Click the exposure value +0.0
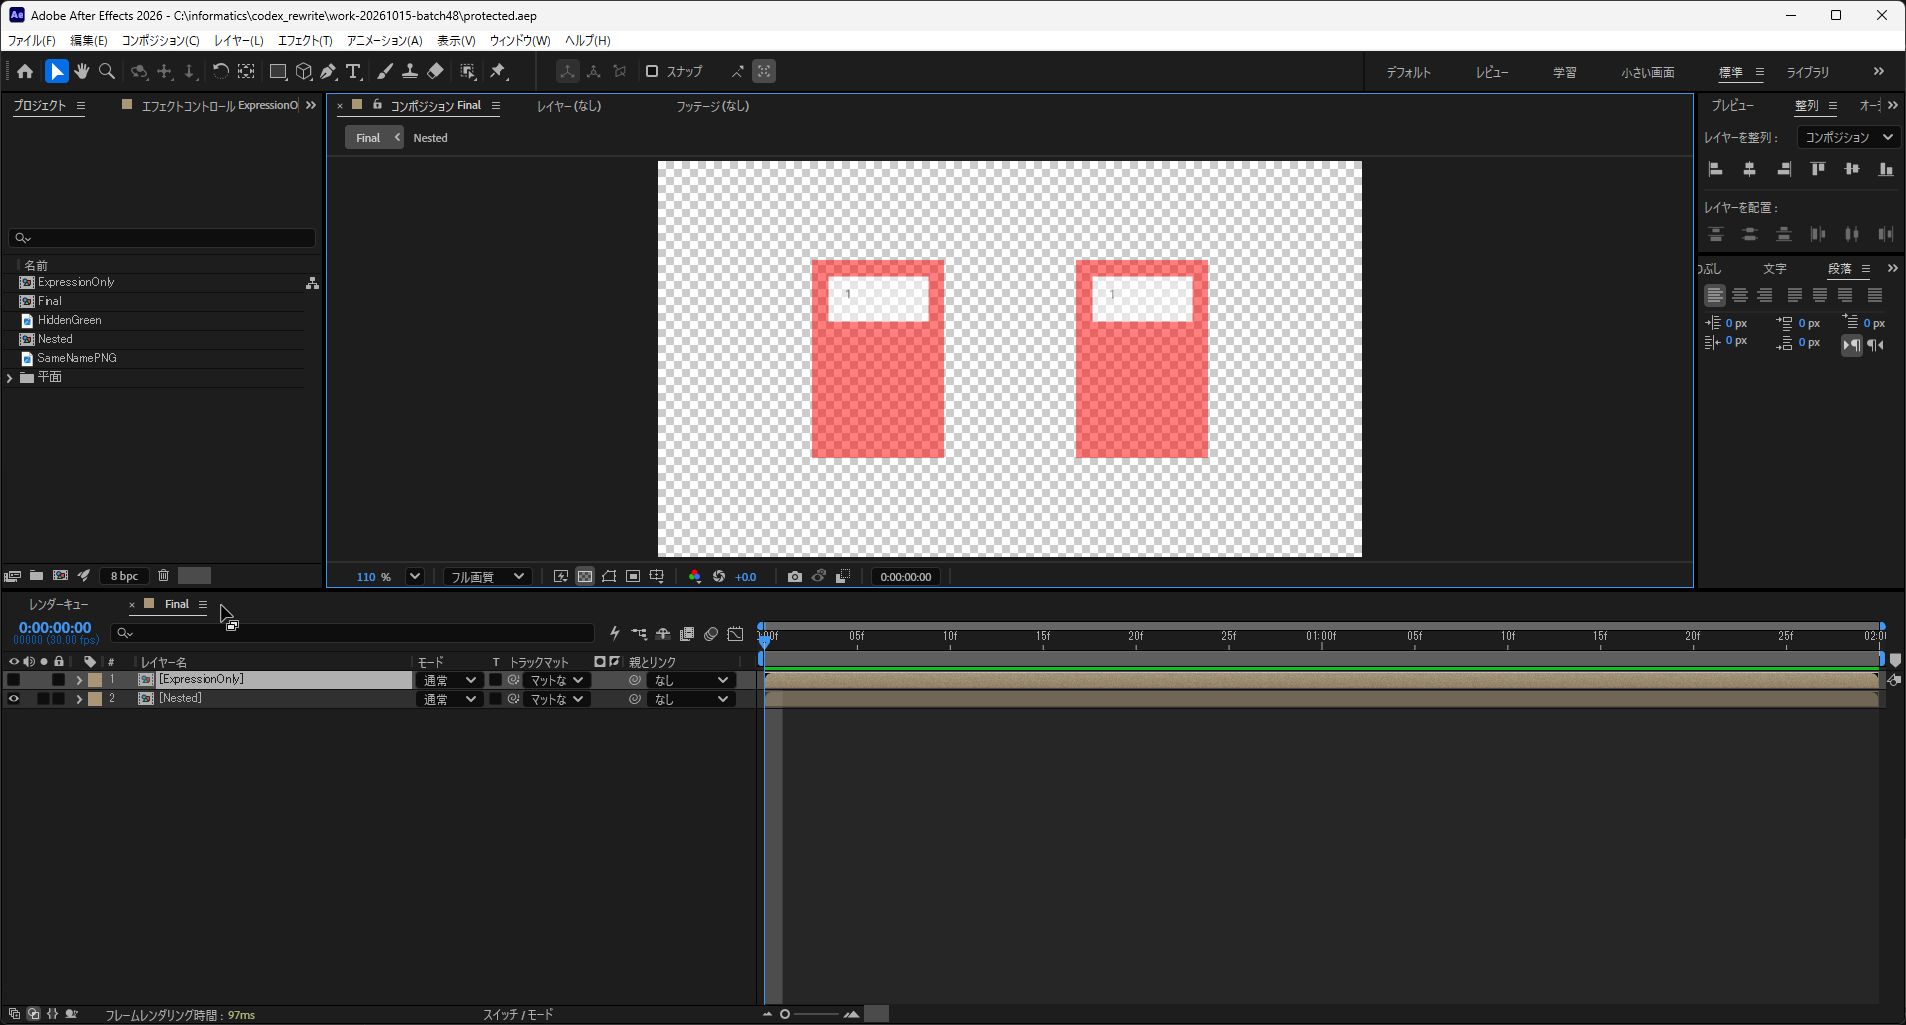Viewport: 1906px width, 1025px height. click(x=746, y=577)
